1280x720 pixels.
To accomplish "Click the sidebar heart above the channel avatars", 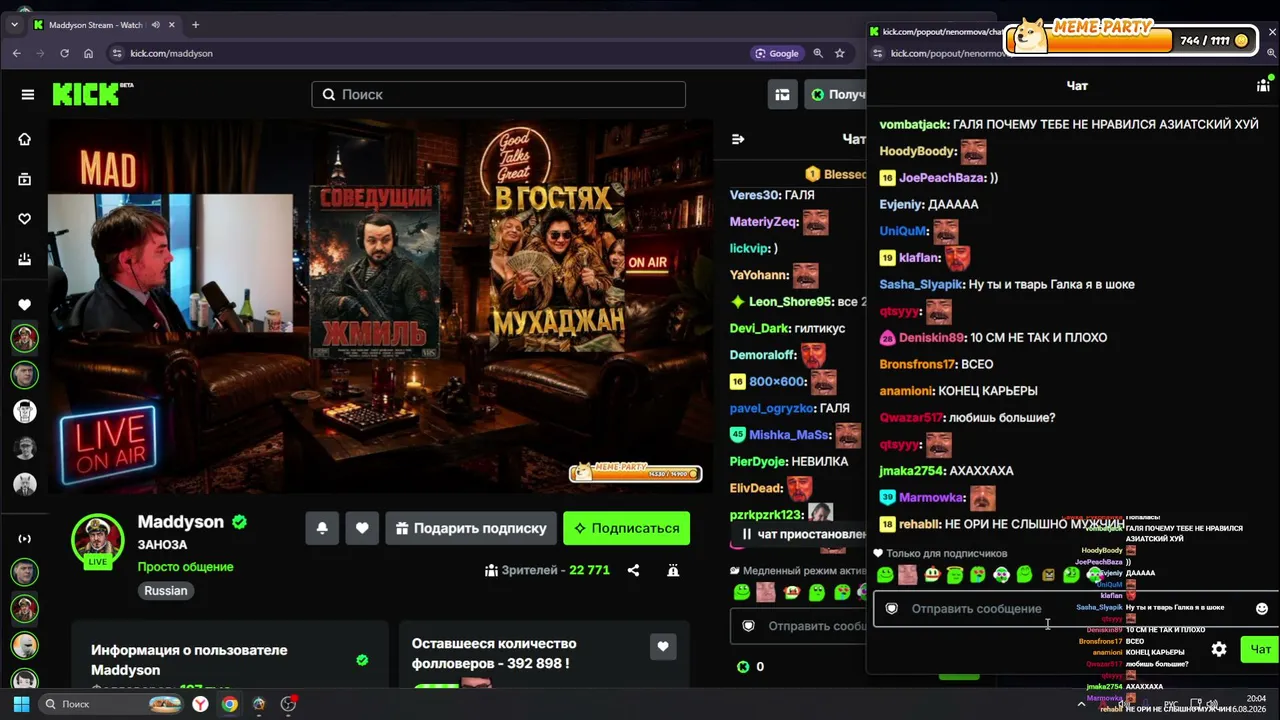I will pos(25,304).
